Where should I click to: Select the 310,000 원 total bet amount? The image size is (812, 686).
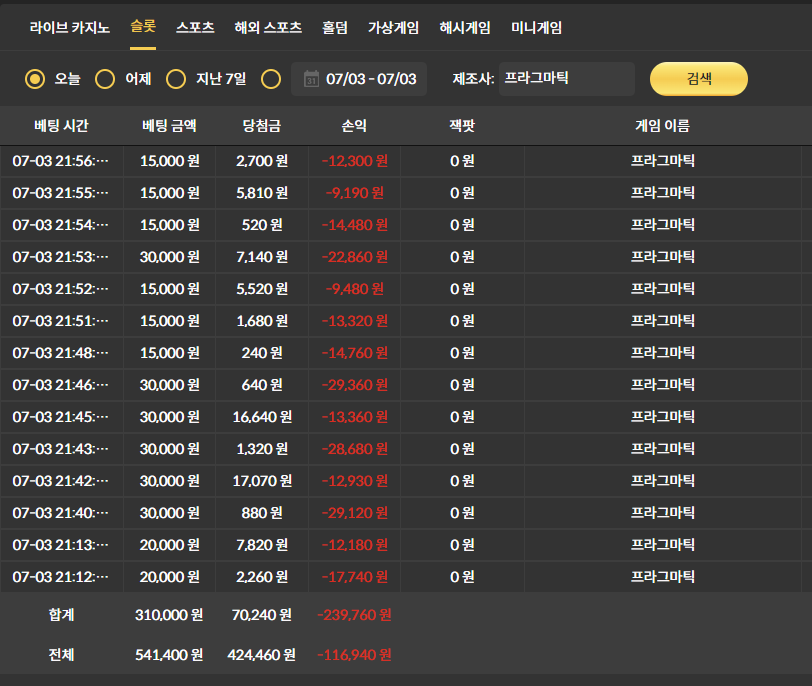point(169,615)
